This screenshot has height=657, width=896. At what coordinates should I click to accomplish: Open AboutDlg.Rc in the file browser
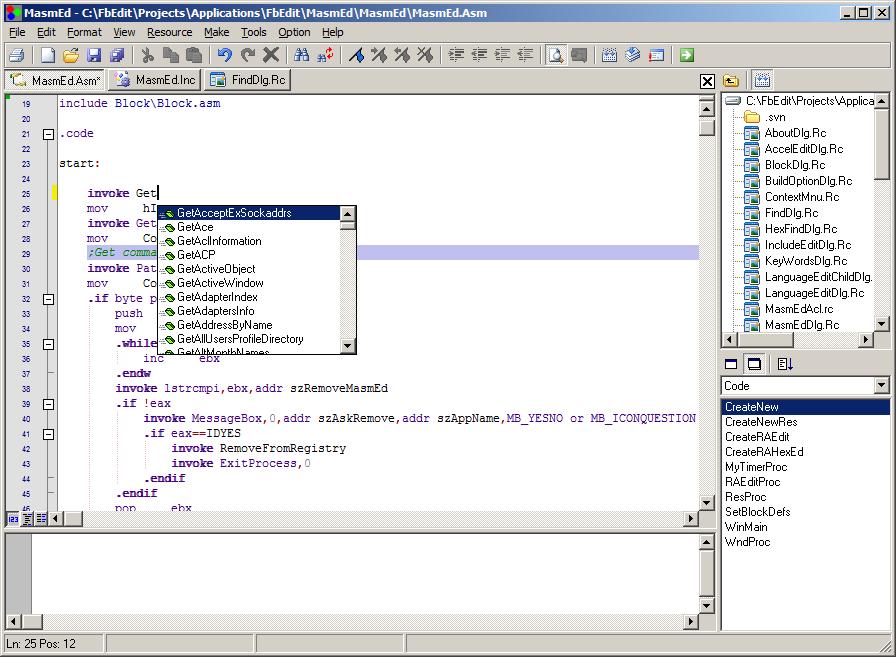coord(795,133)
